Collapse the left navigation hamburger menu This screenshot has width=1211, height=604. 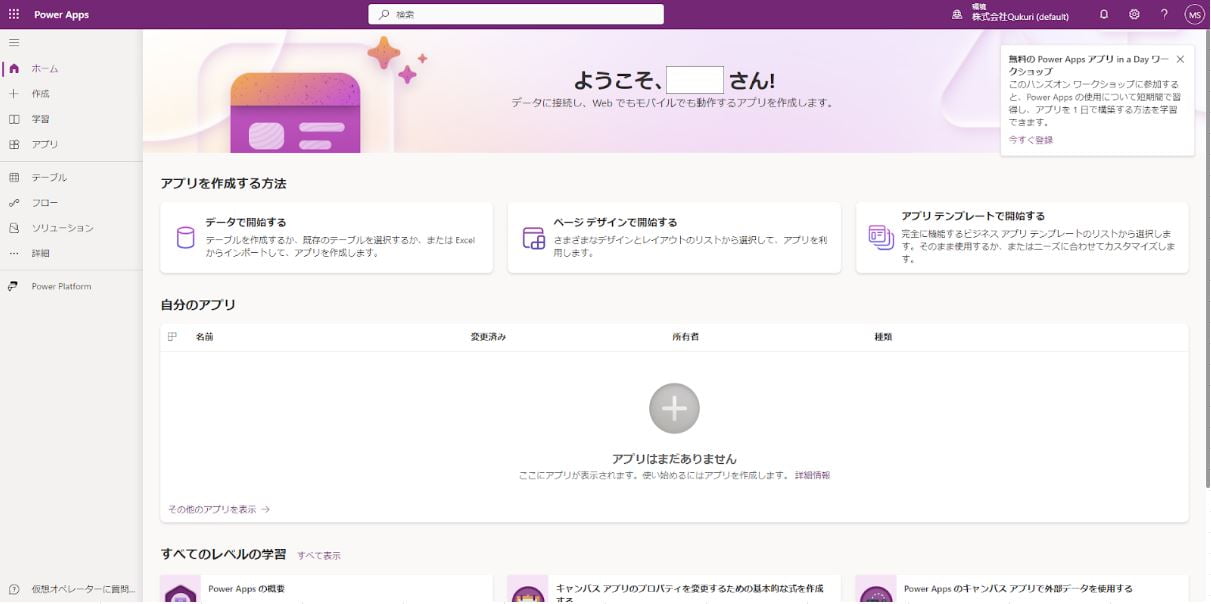click(14, 43)
